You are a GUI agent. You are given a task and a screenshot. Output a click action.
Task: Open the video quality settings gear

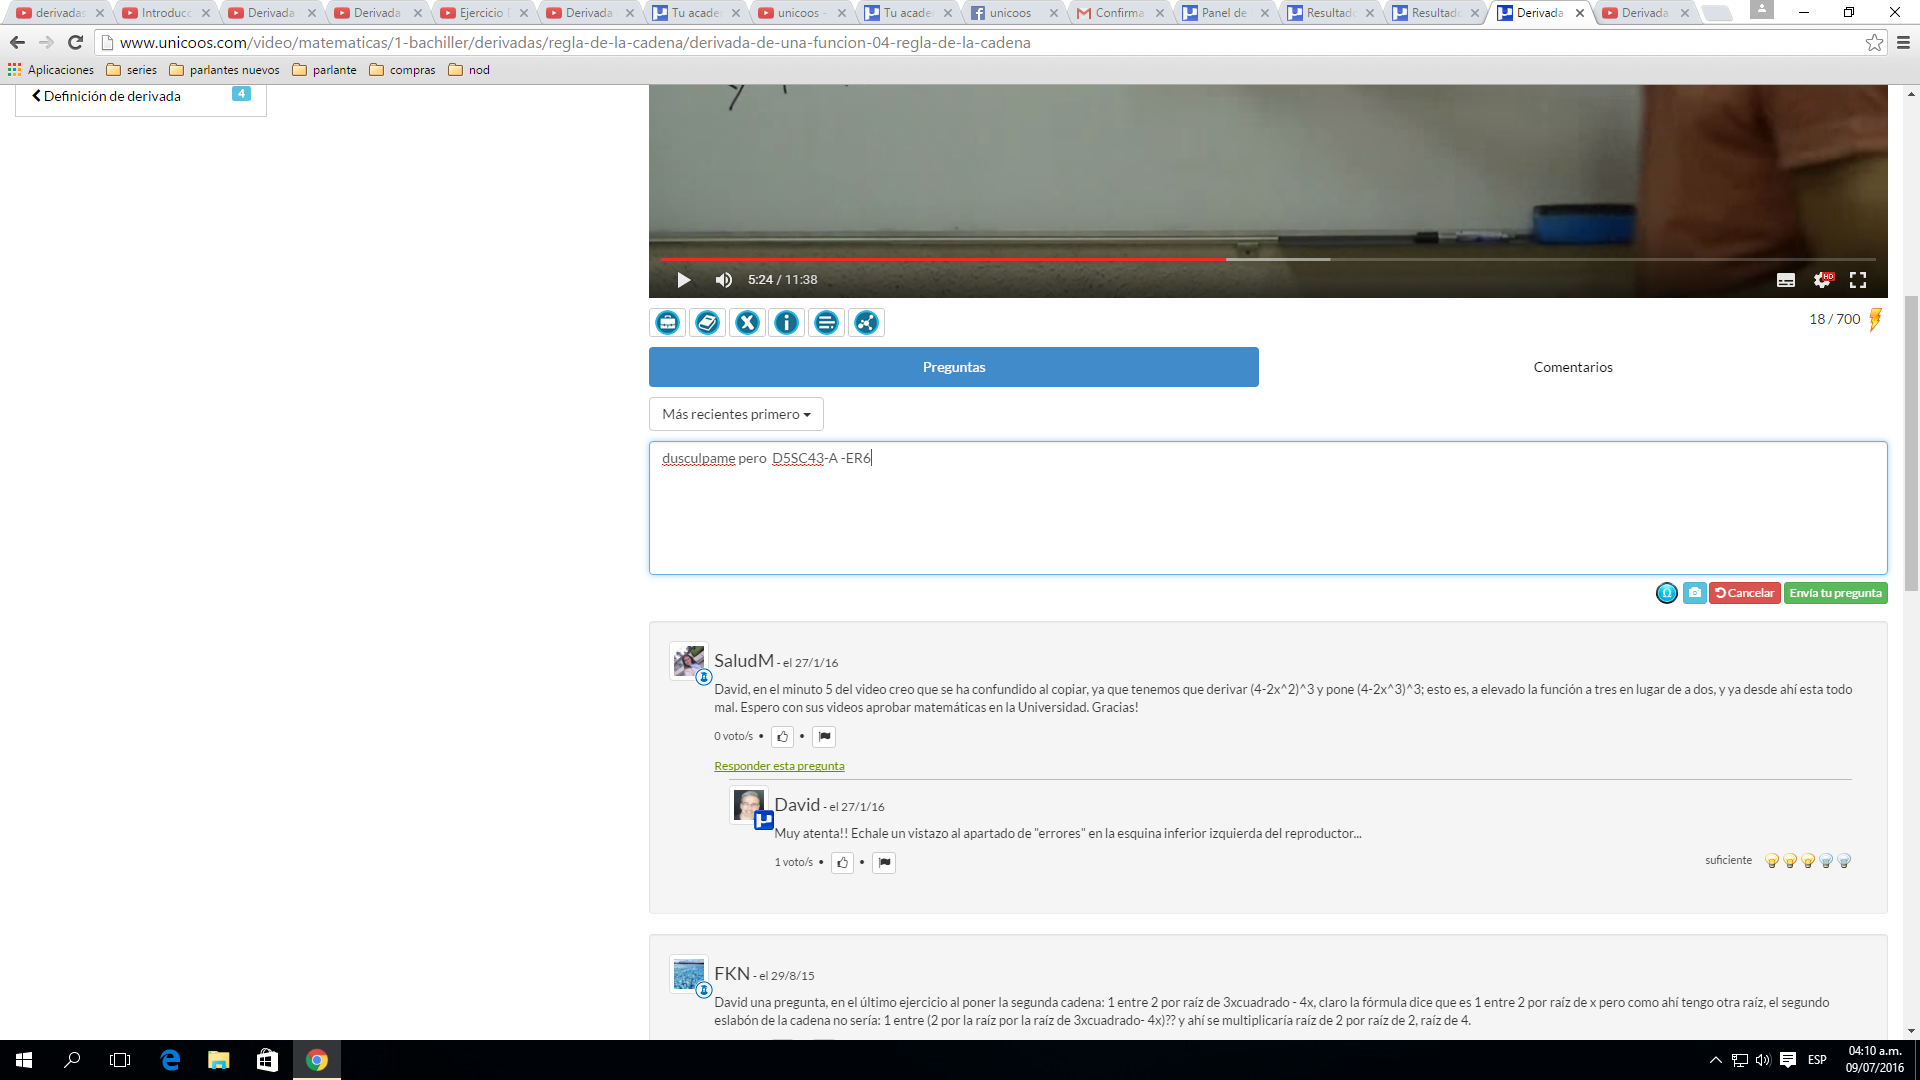coord(1822,280)
